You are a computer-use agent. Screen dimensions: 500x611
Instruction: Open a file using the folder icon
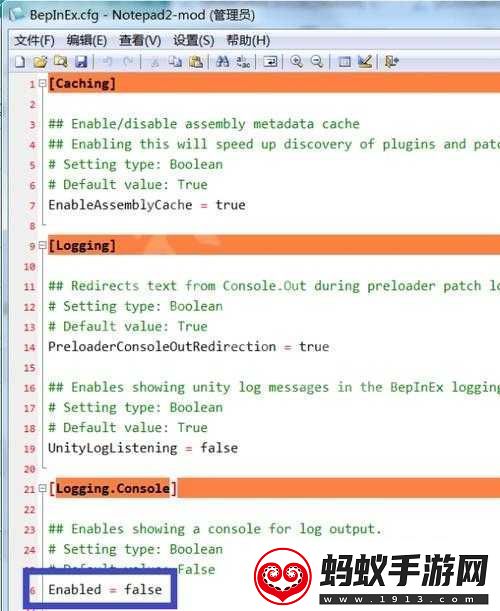(x=40, y=62)
